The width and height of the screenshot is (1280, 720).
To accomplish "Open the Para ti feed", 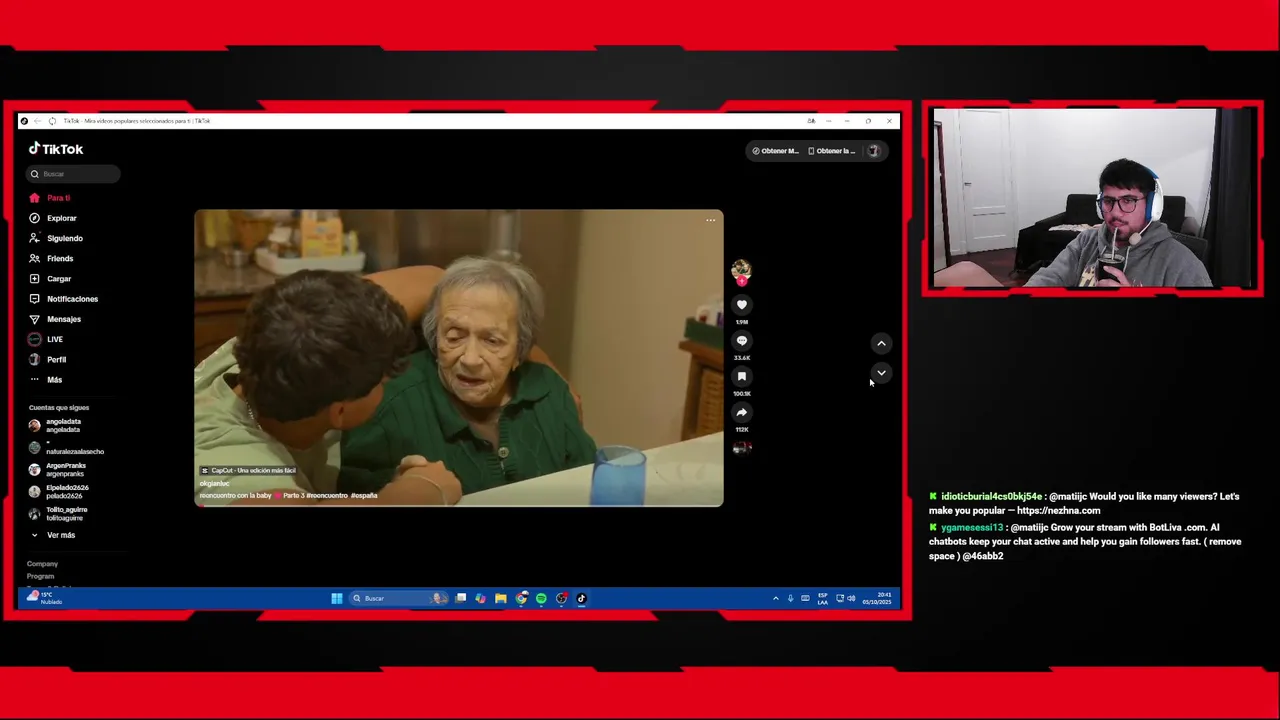I will 50,198.
